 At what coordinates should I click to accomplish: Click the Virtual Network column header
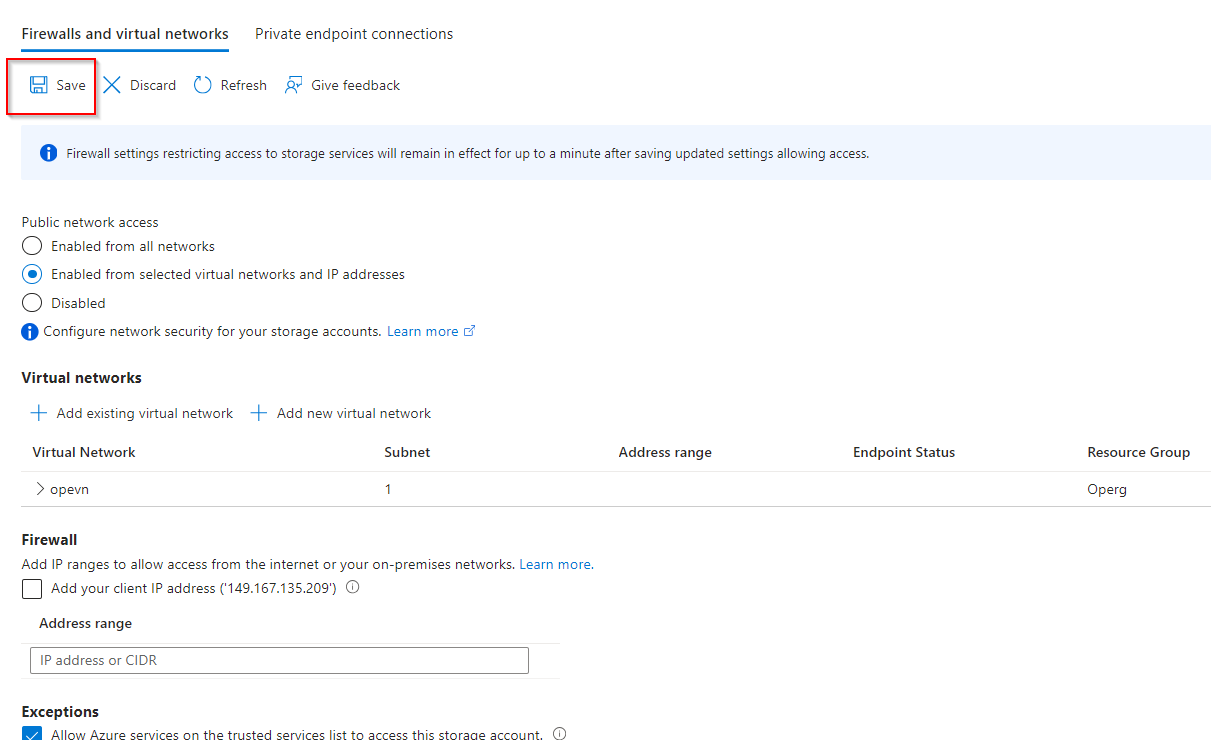coord(84,452)
